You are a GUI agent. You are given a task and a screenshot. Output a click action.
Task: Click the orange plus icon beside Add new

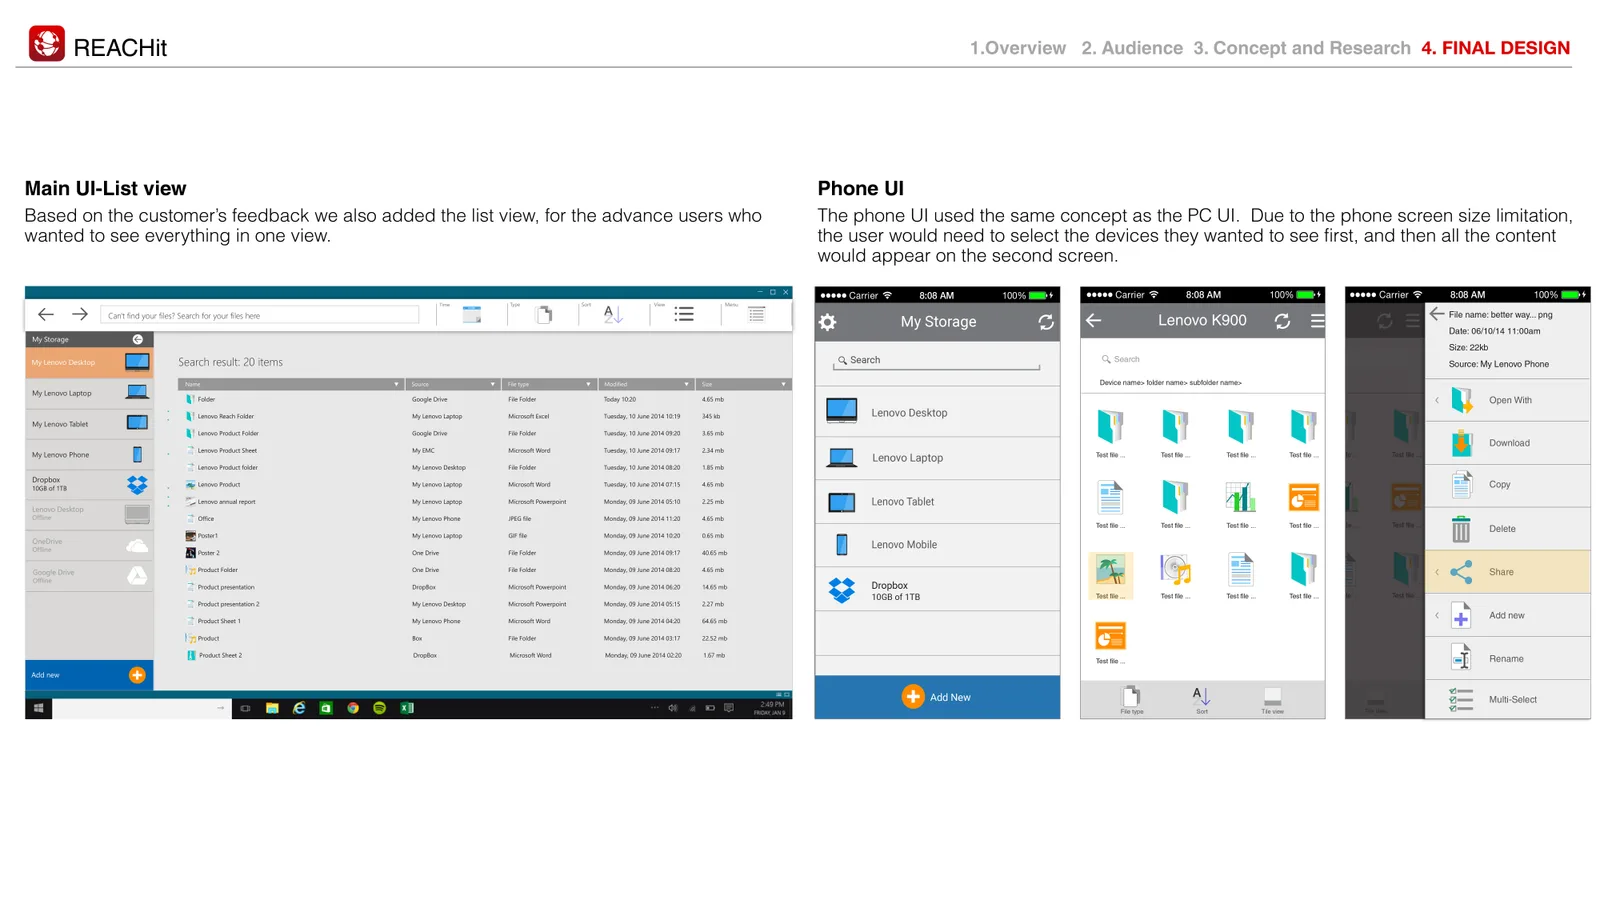point(137,675)
